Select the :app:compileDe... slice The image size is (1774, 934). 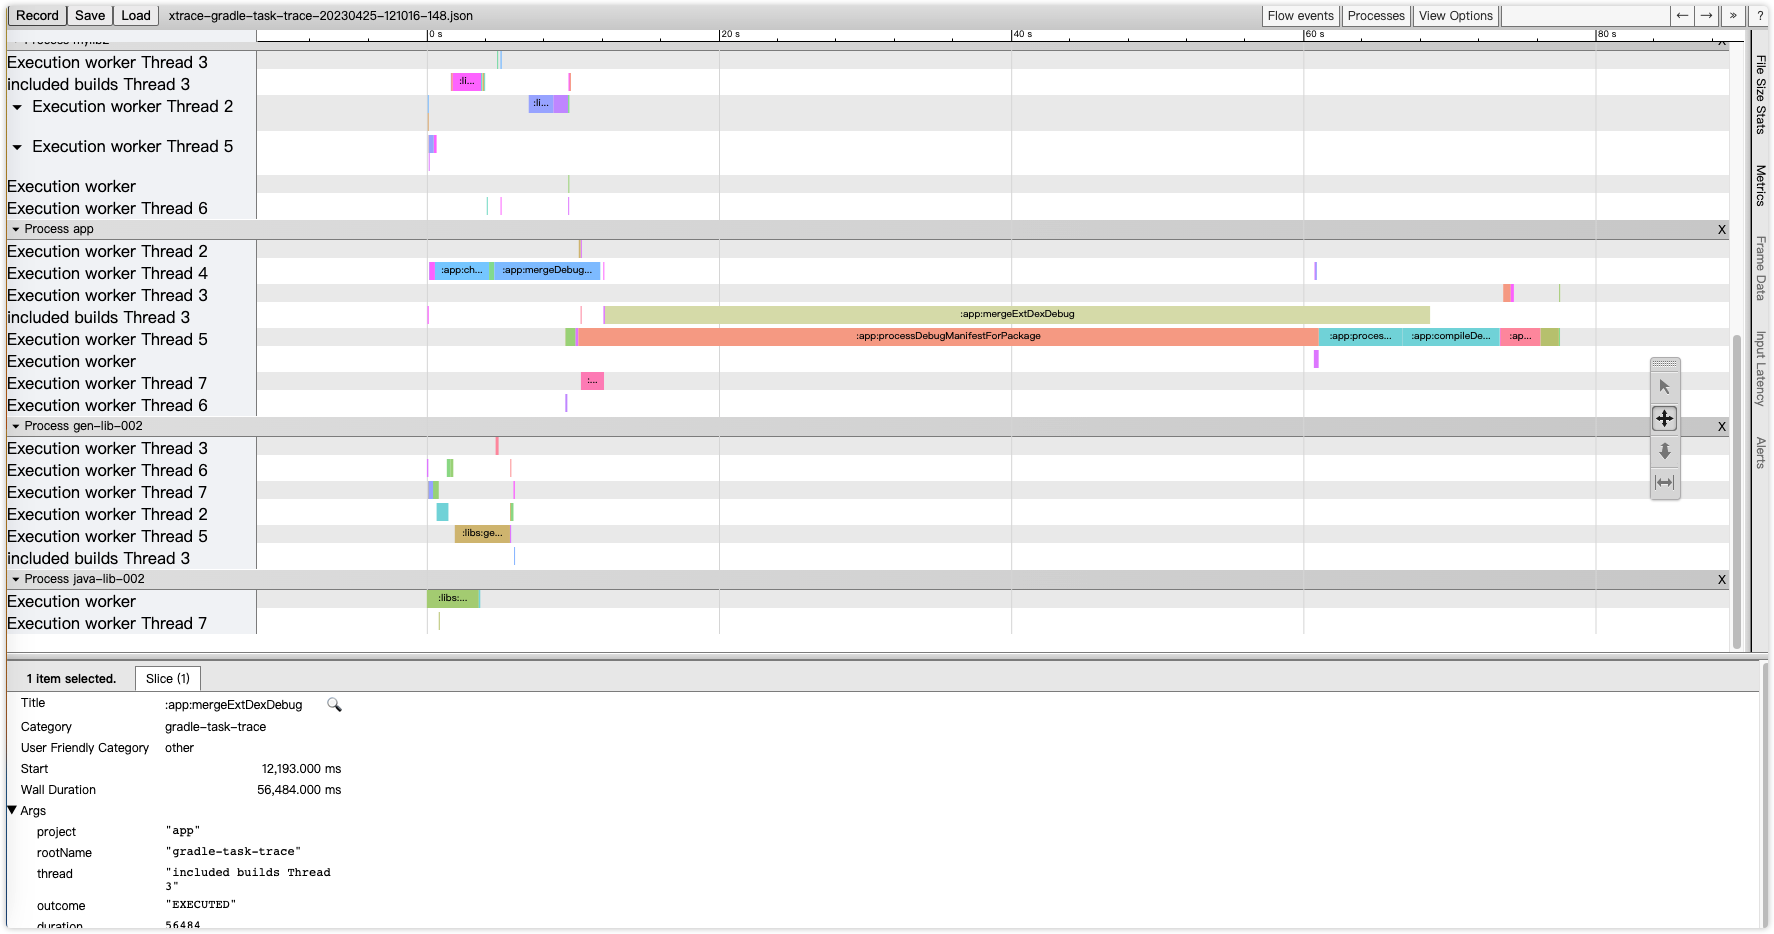pos(1450,336)
